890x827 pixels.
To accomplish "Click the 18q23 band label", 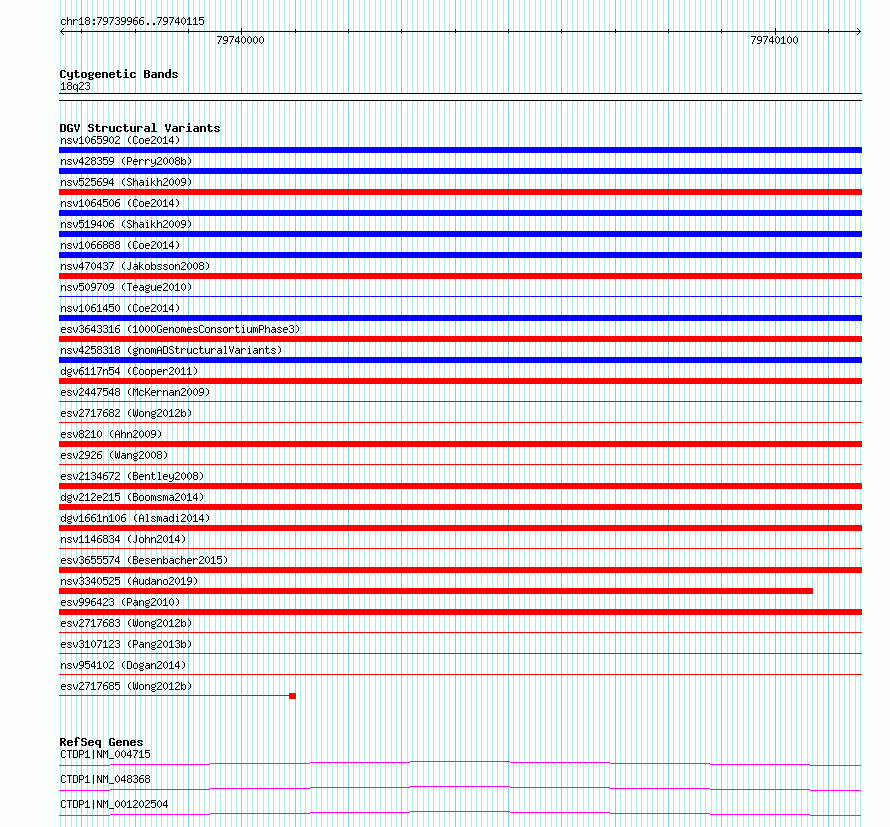I will (75, 86).
